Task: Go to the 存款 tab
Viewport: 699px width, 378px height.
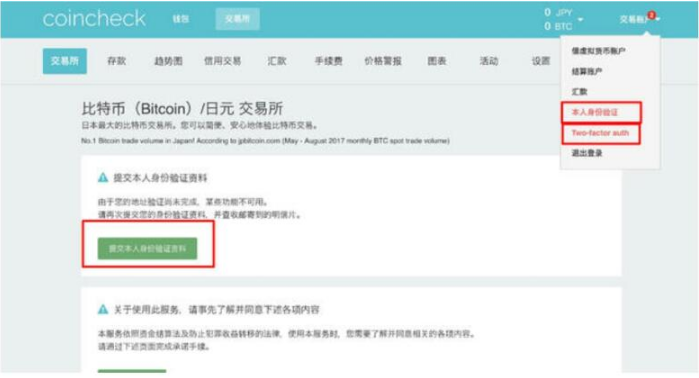Action: click(x=117, y=61)
